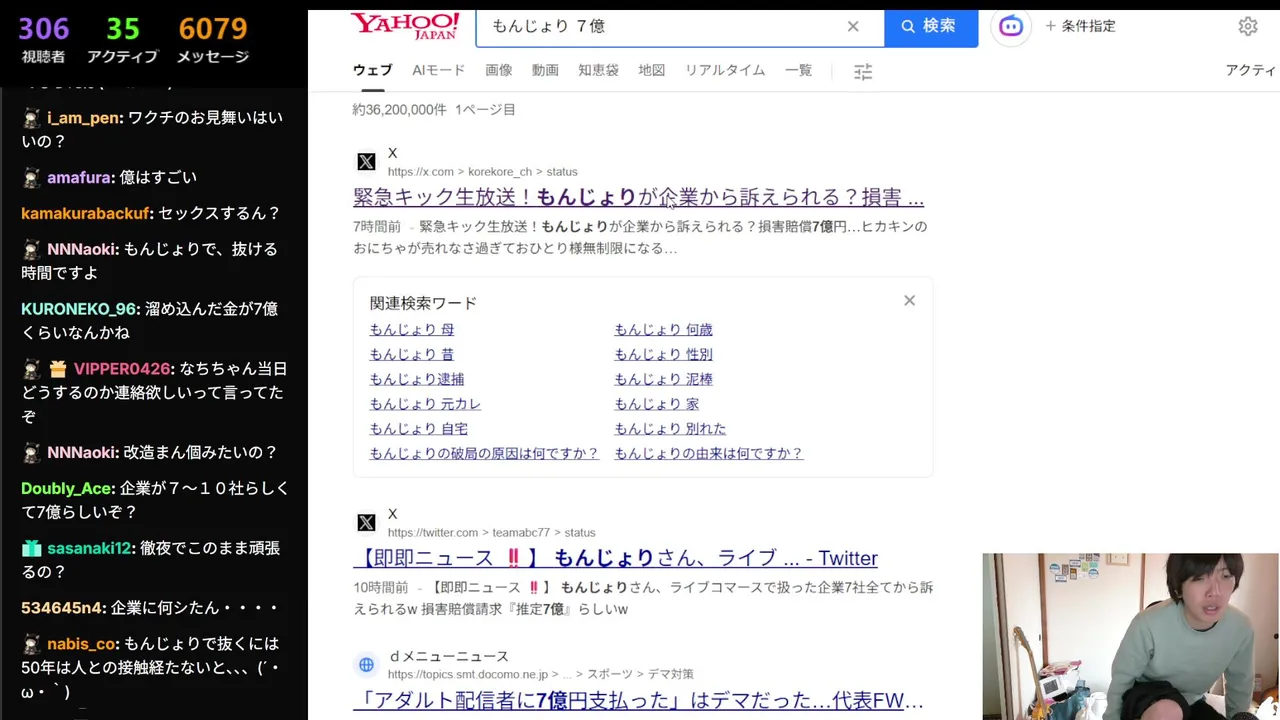The image size is (1280, 720).
Task: Select the ウェブ tab
Action: [372, 70]
